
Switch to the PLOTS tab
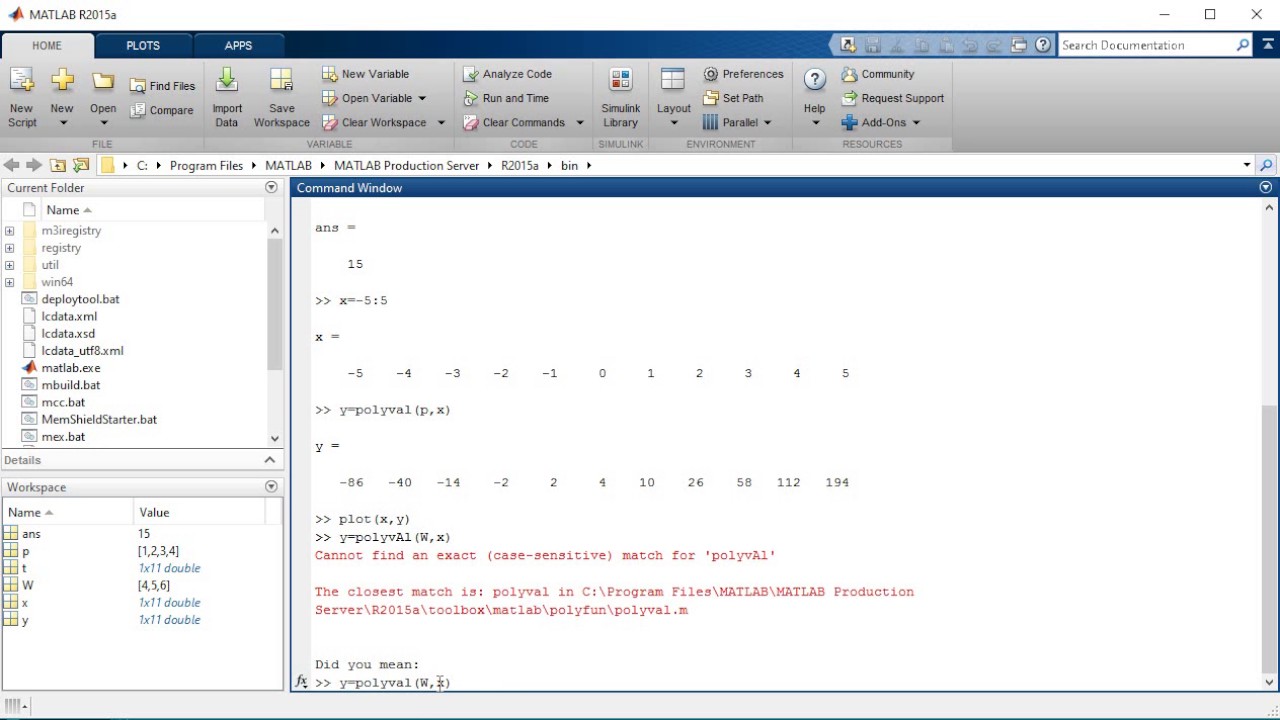pos(143,45)
